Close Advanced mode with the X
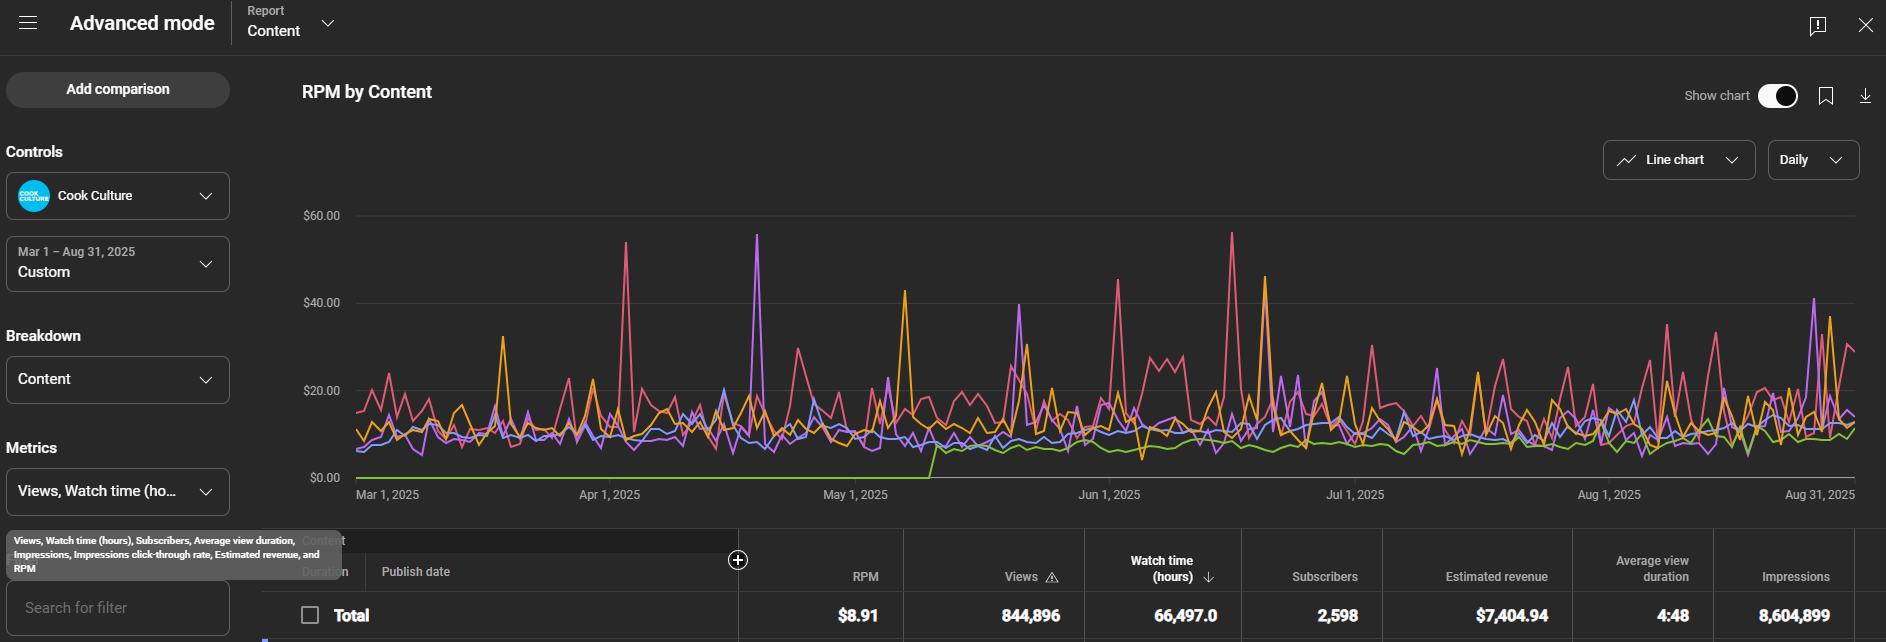This screenshot has height=642, width=1886. click(1866, 25)
